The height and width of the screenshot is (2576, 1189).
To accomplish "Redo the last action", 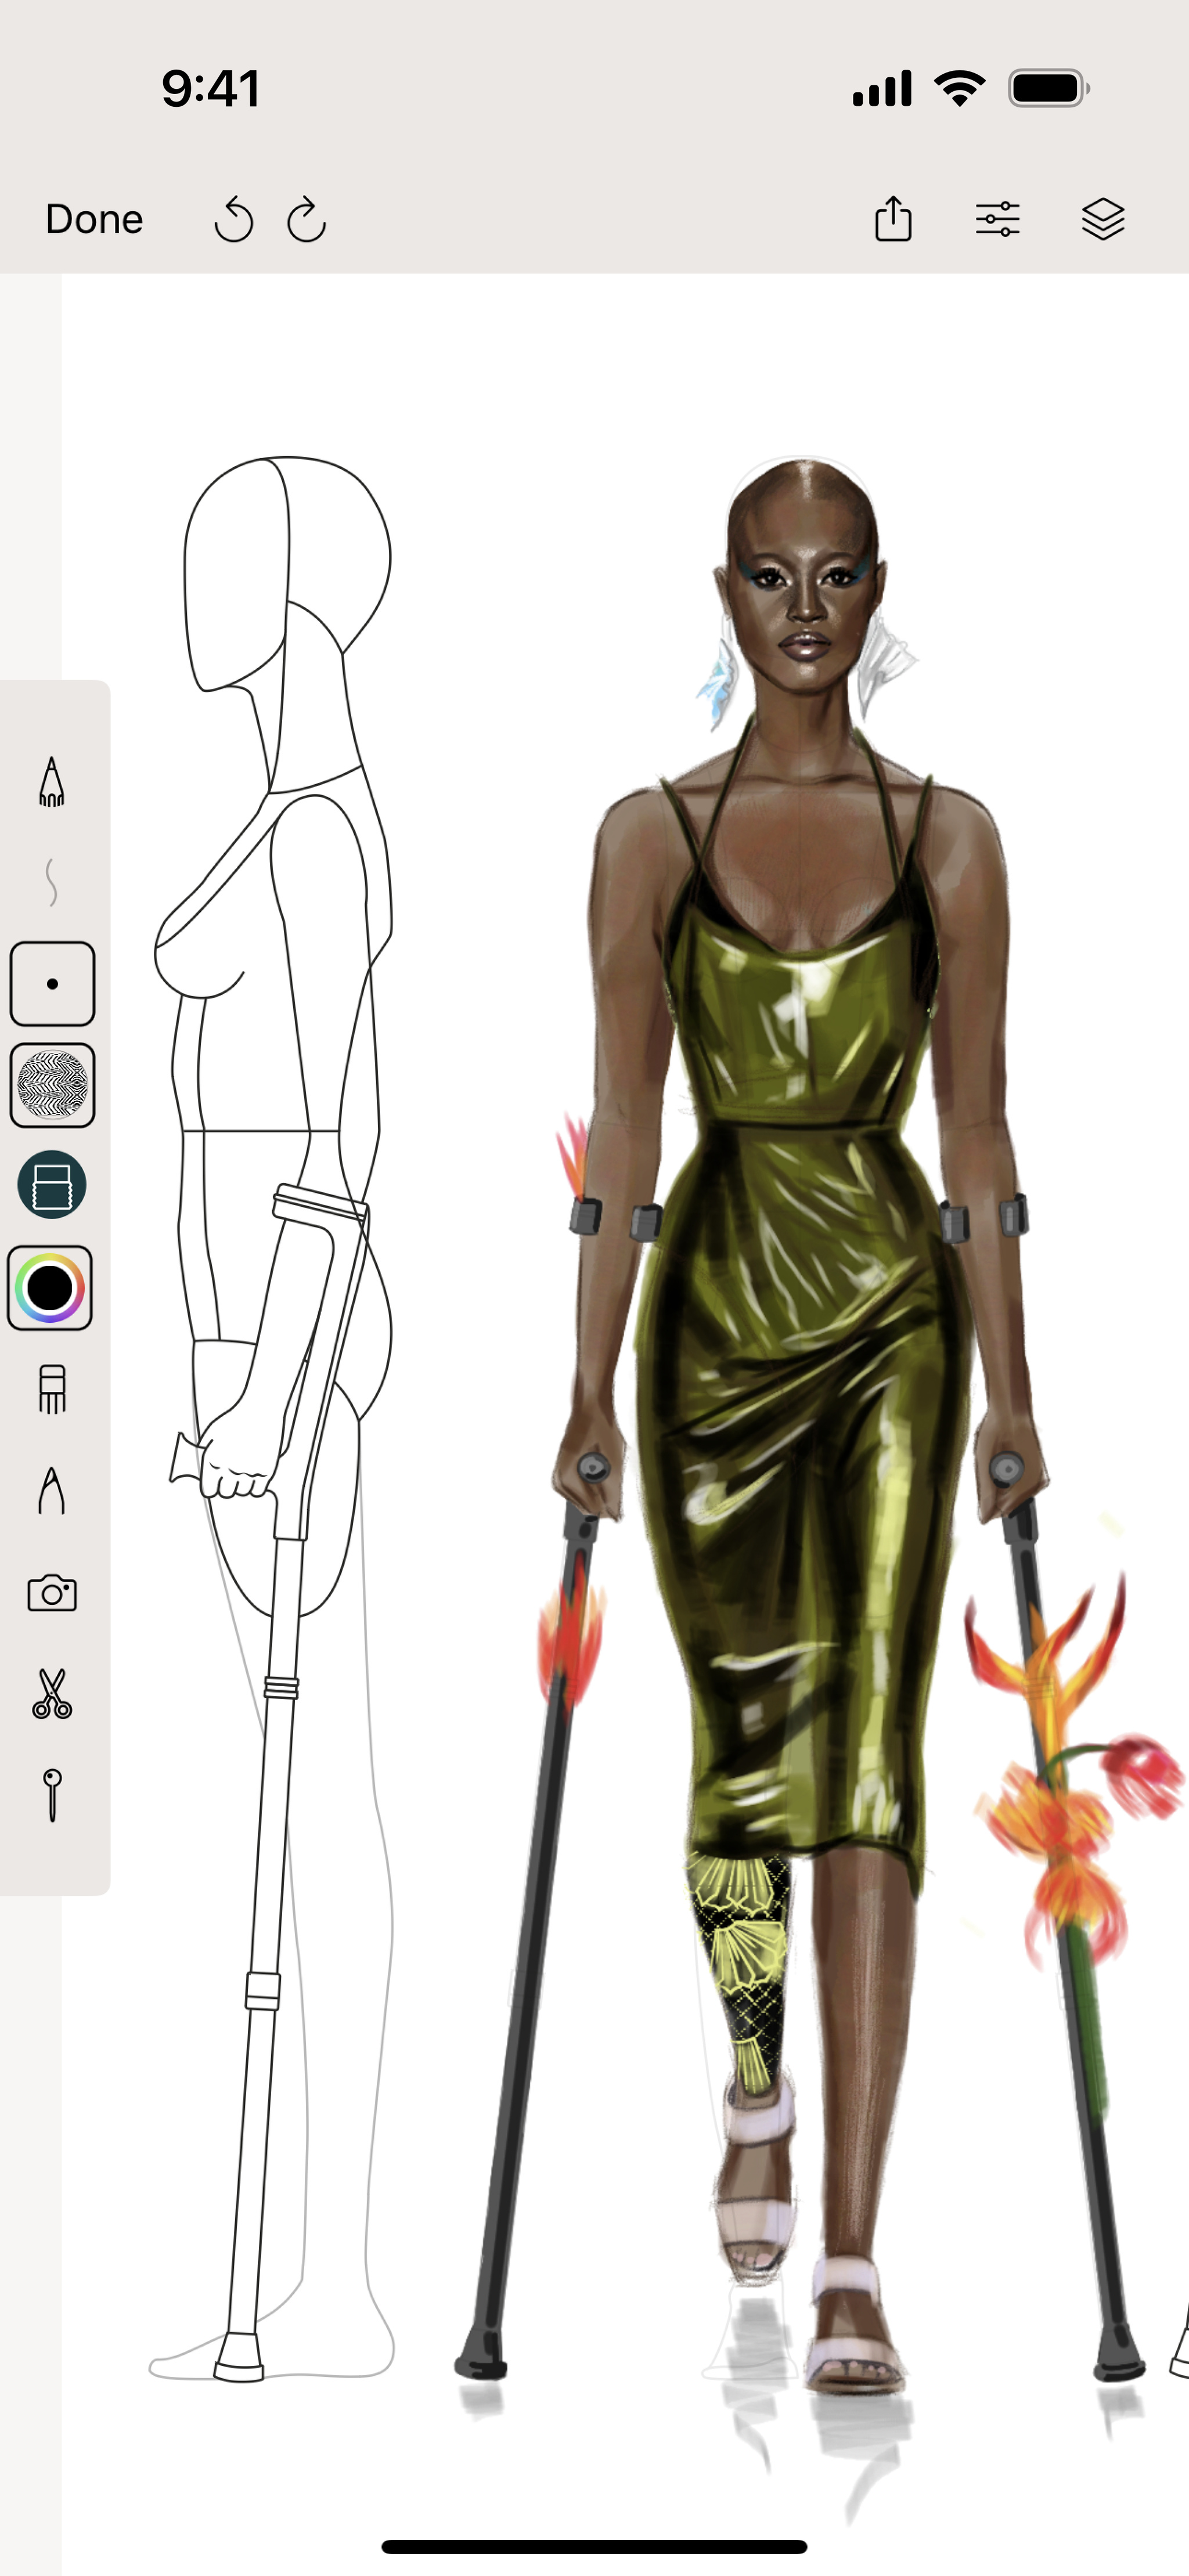I will [x=306, y=219].
